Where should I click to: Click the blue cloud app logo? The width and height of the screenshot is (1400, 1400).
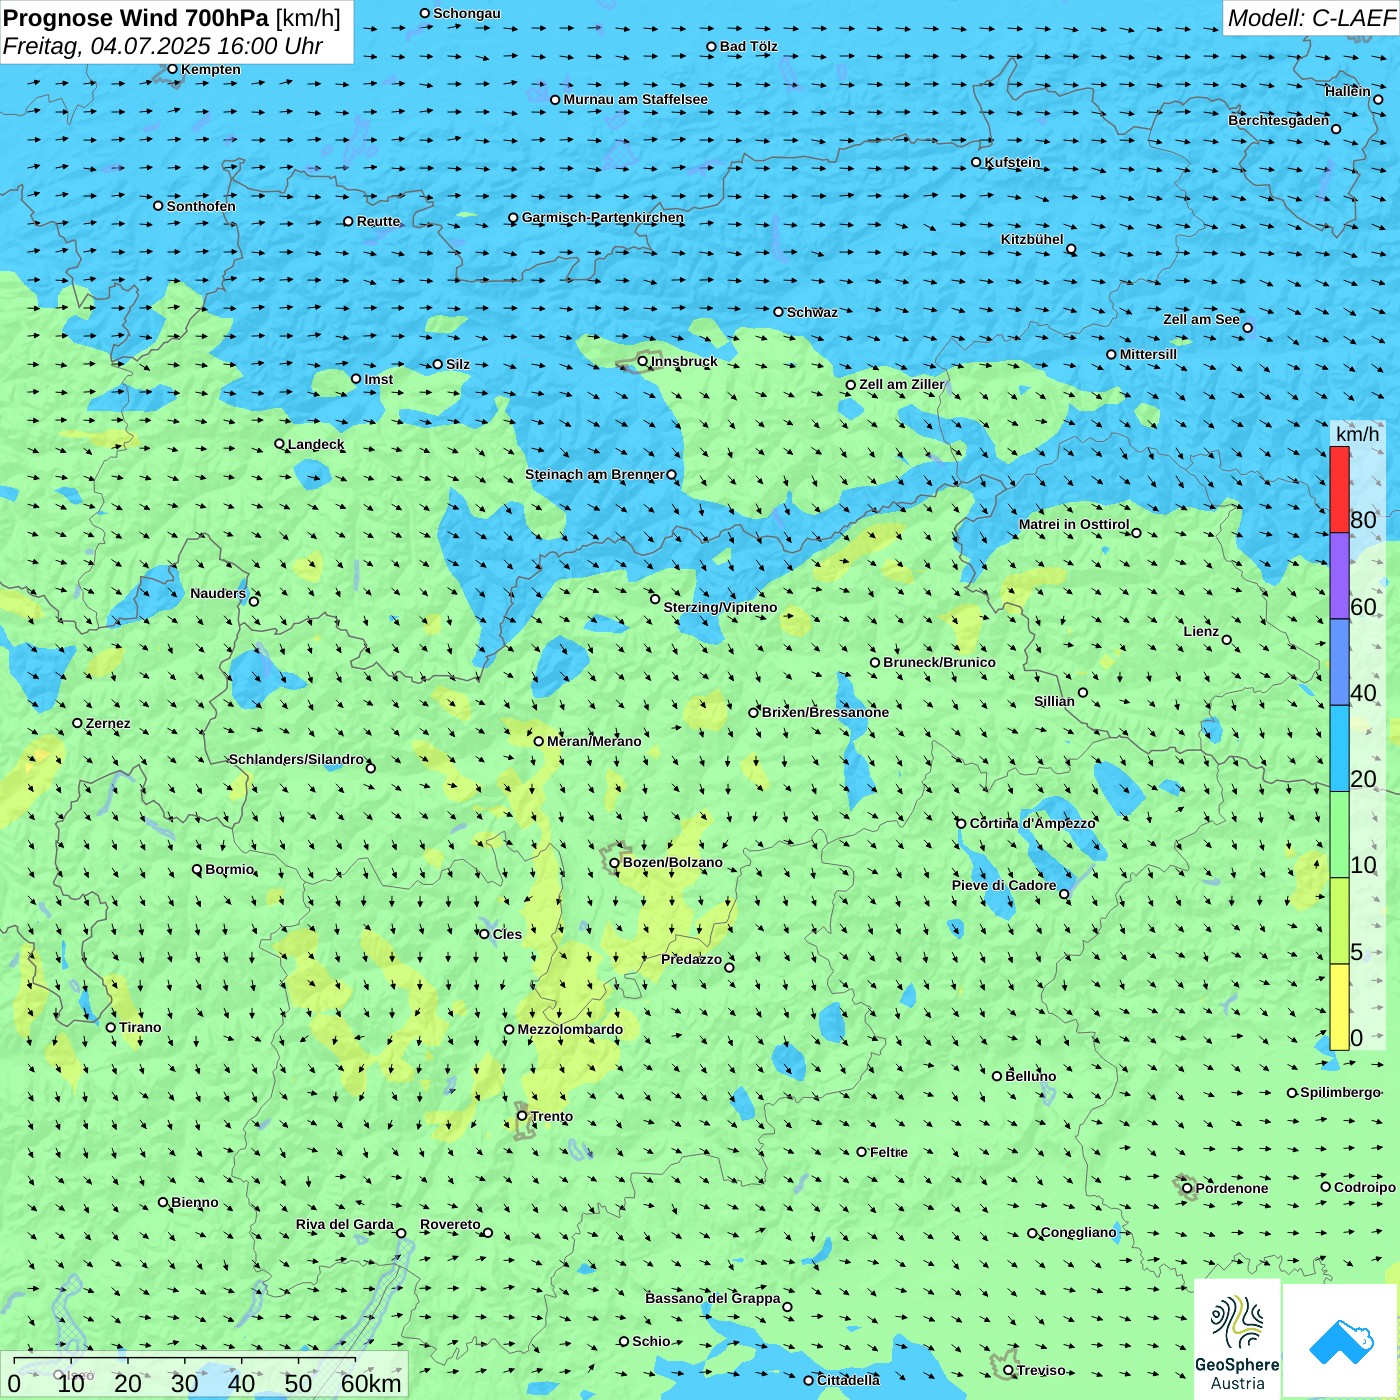pos(1340,1342)
